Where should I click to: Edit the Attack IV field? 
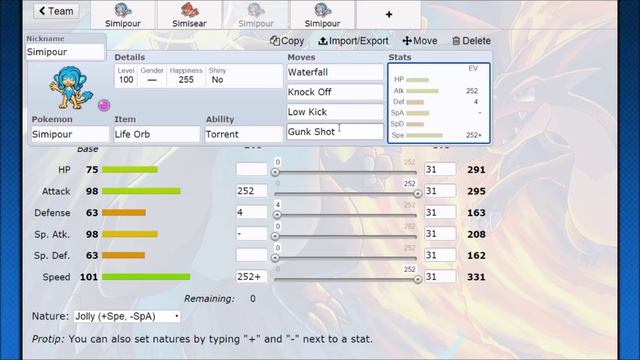pos(440,191)
